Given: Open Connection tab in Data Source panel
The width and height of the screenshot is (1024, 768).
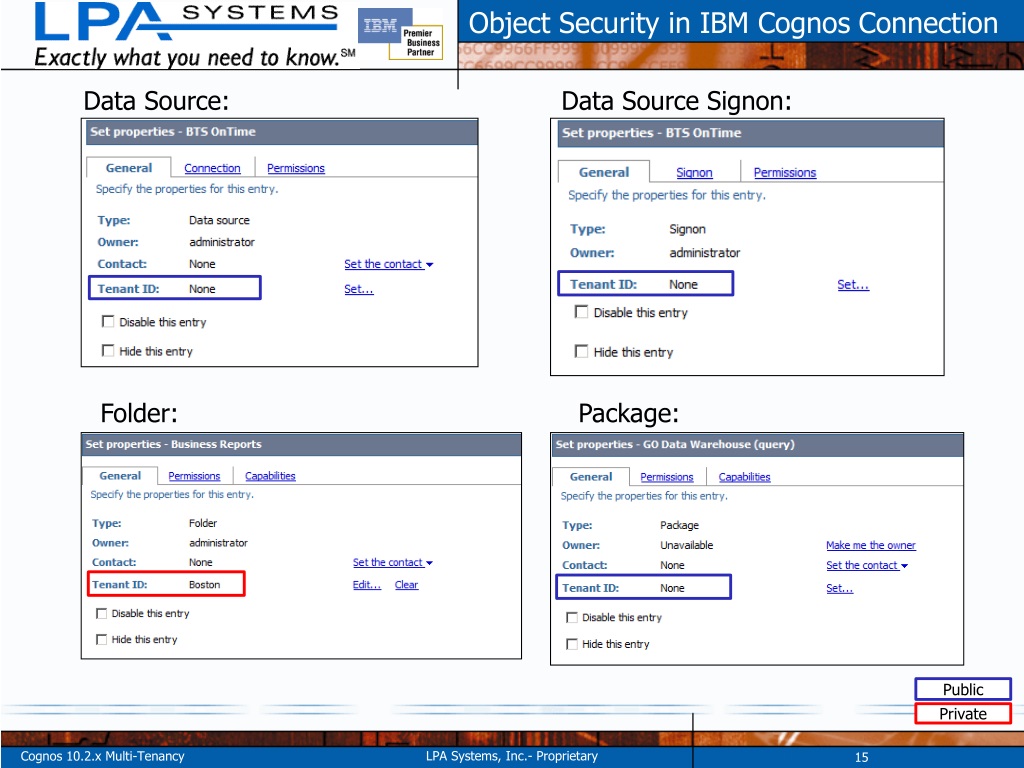Looking at the screenshot, I should point(212,168).
